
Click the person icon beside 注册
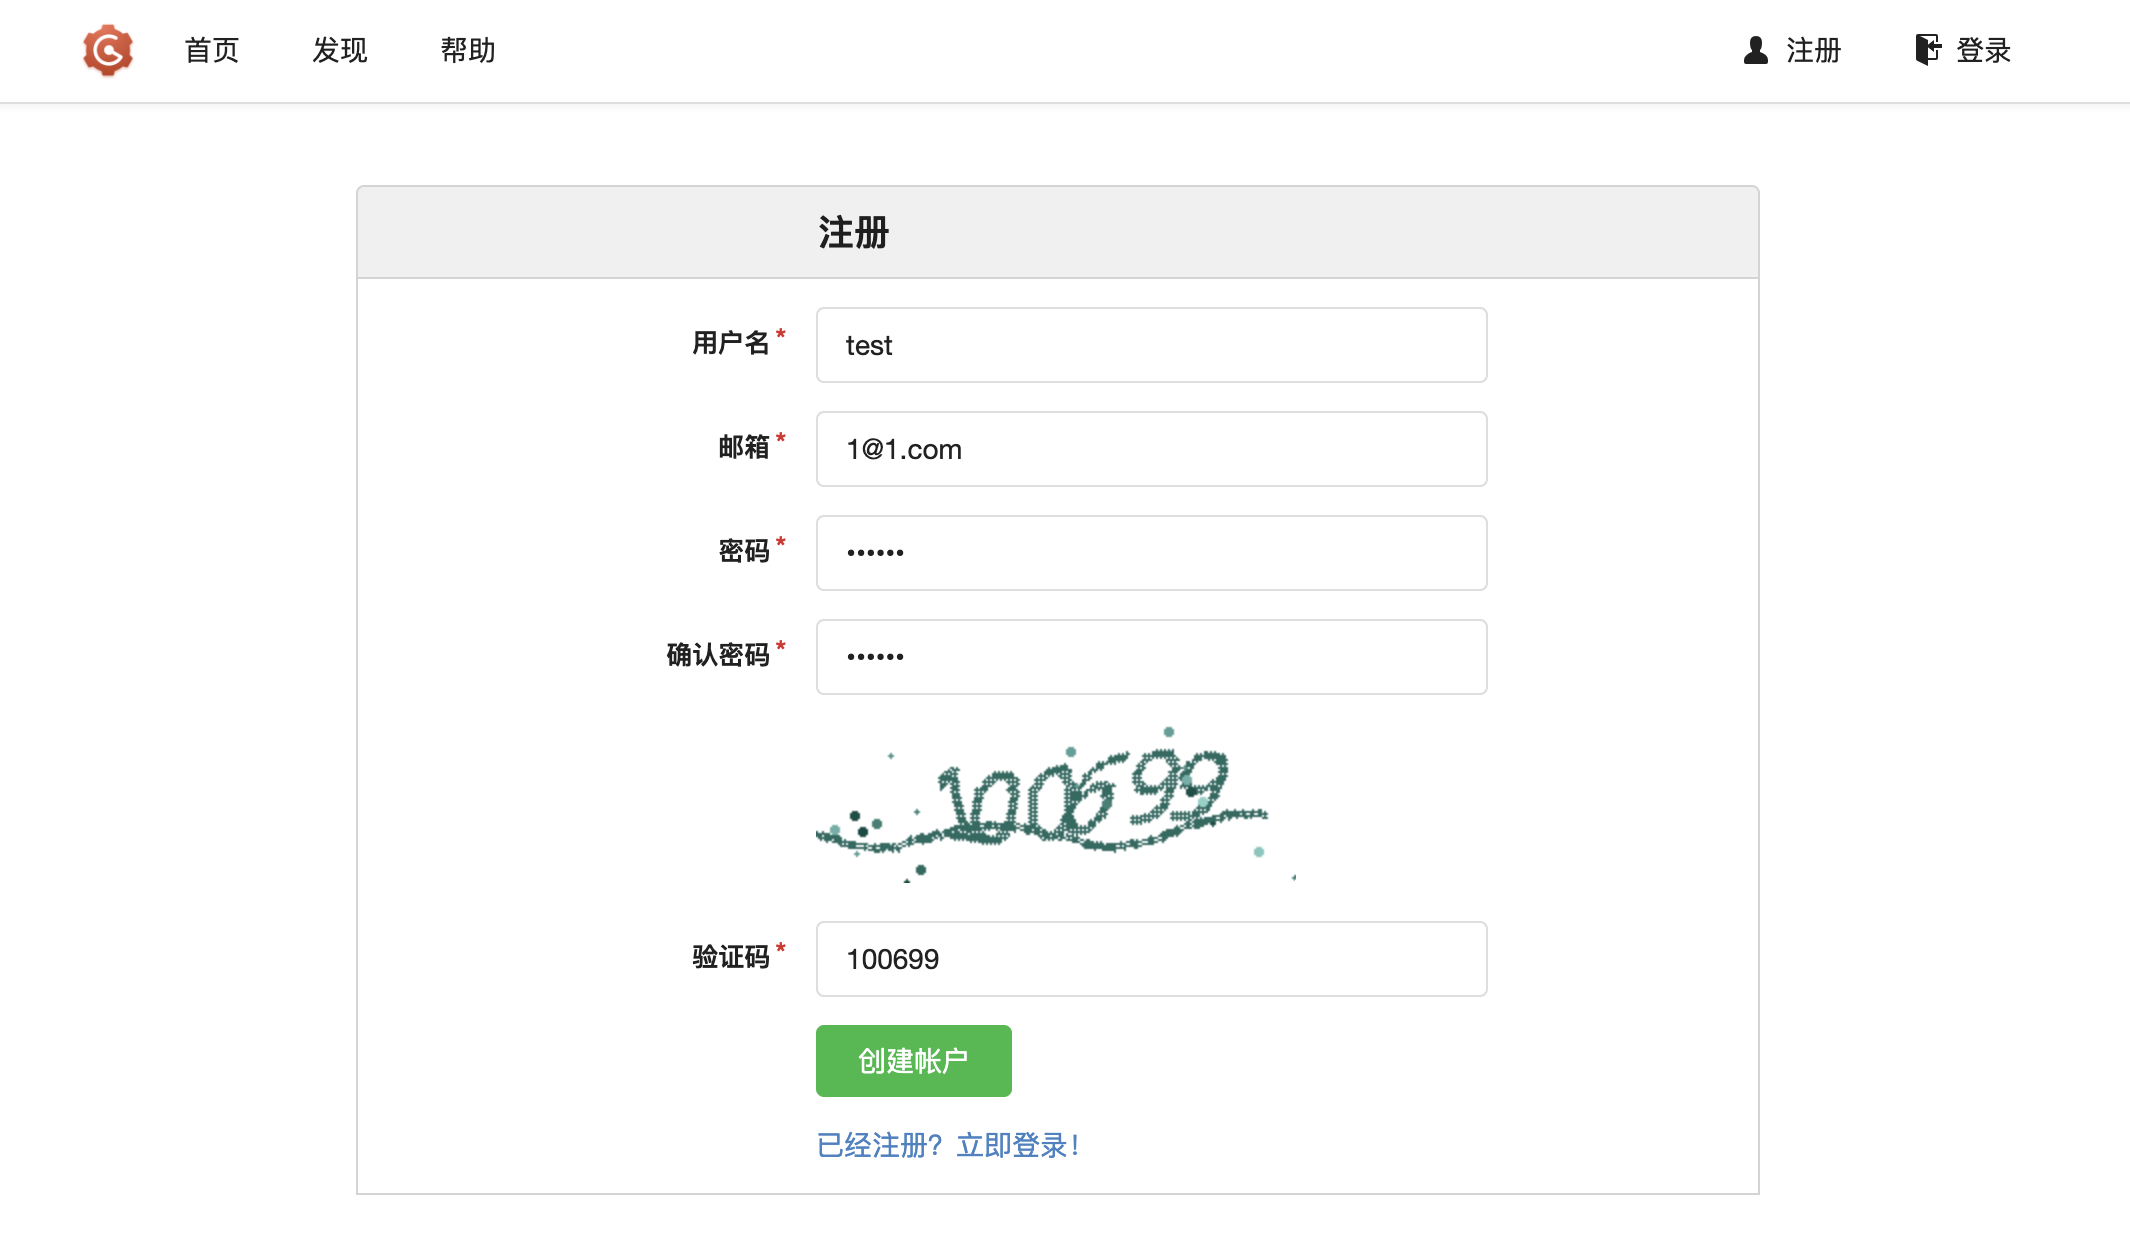[1755, 50]
